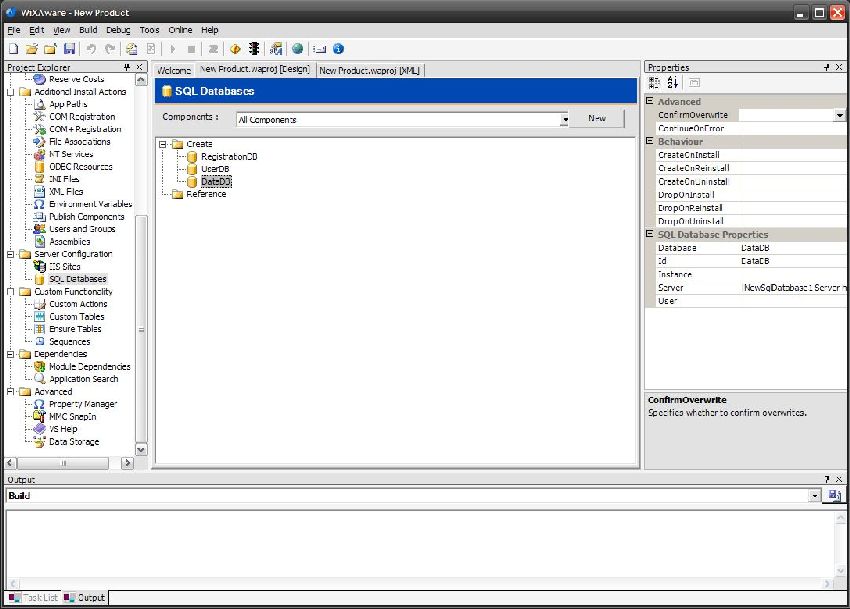Select Property Manager under Advanced
This screenshot has height=609, width=850.
82,404
